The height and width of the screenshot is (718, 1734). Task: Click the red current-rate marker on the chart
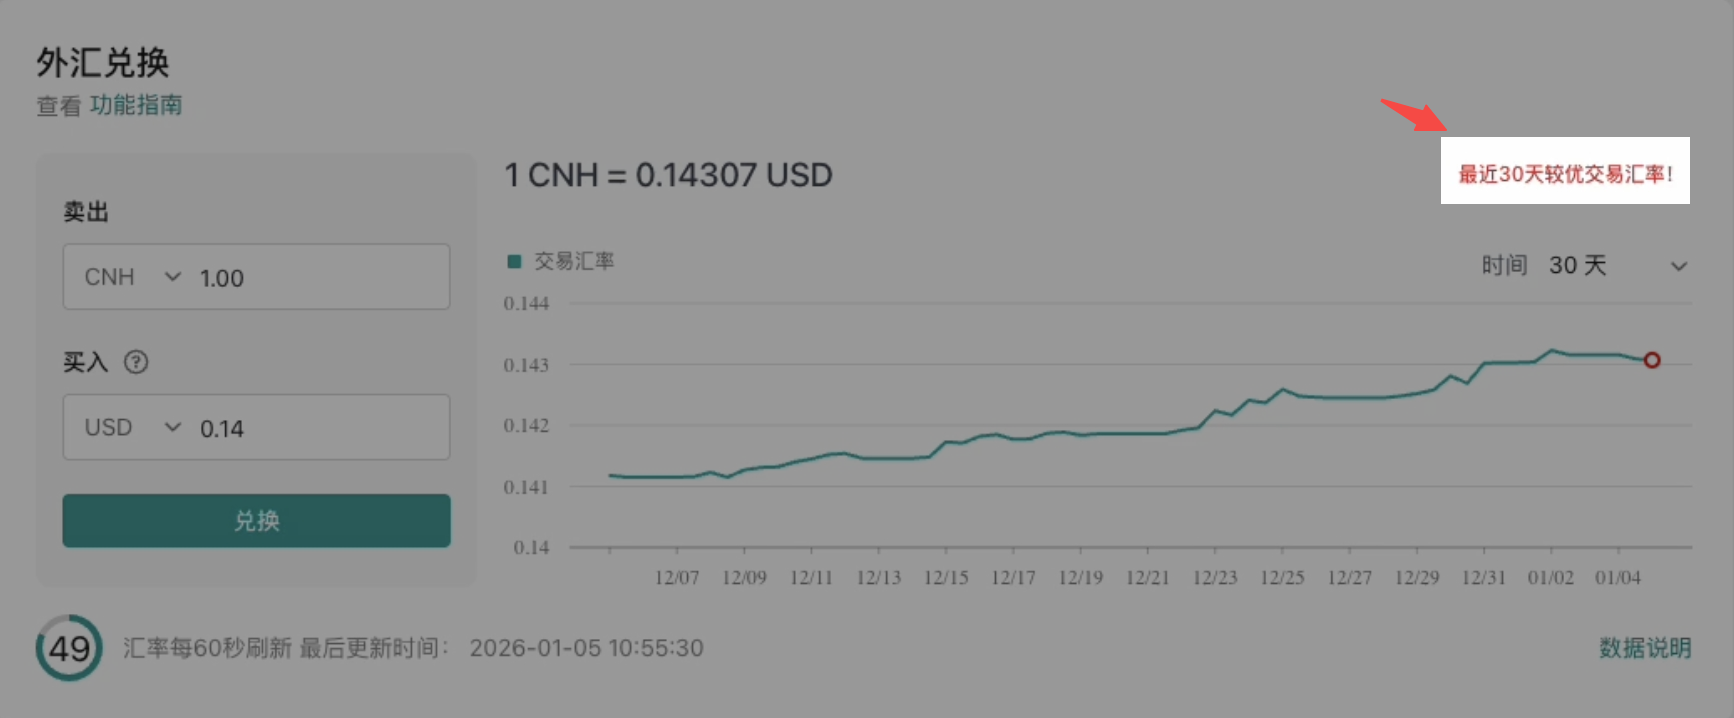click(1652, 360)
